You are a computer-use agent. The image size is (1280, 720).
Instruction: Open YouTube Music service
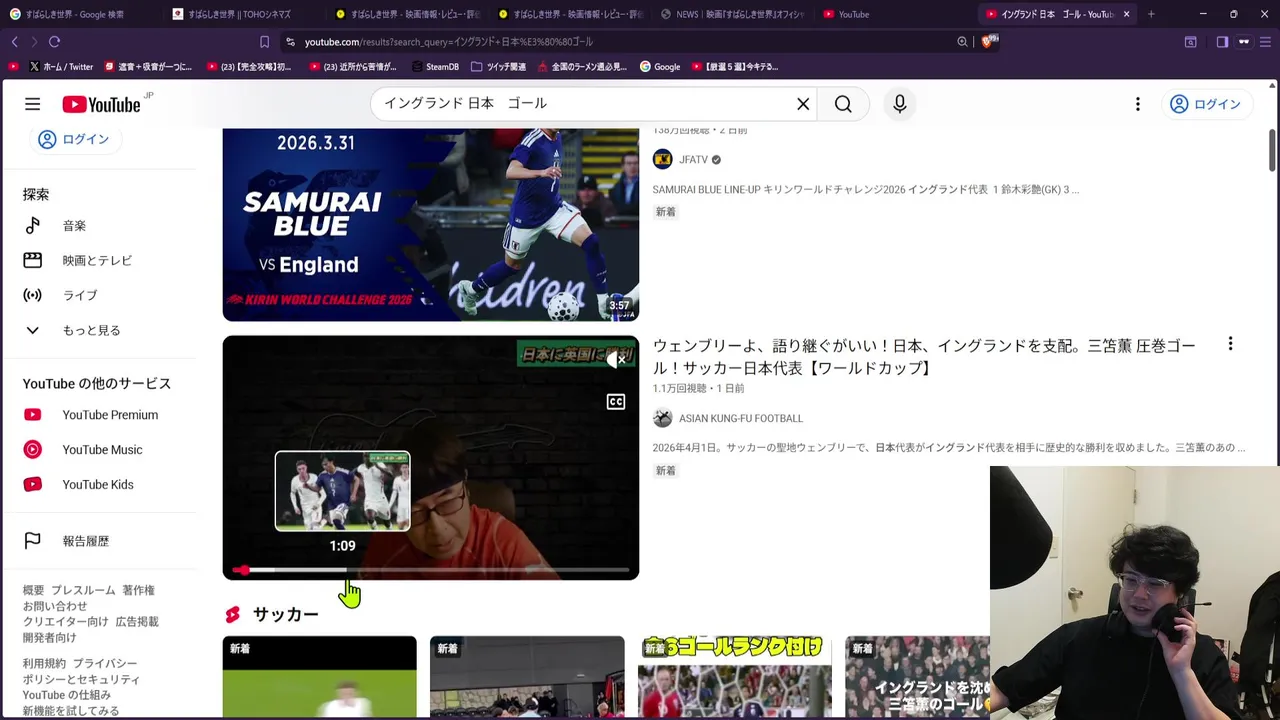pyautogui.click(x=100, y=450)
